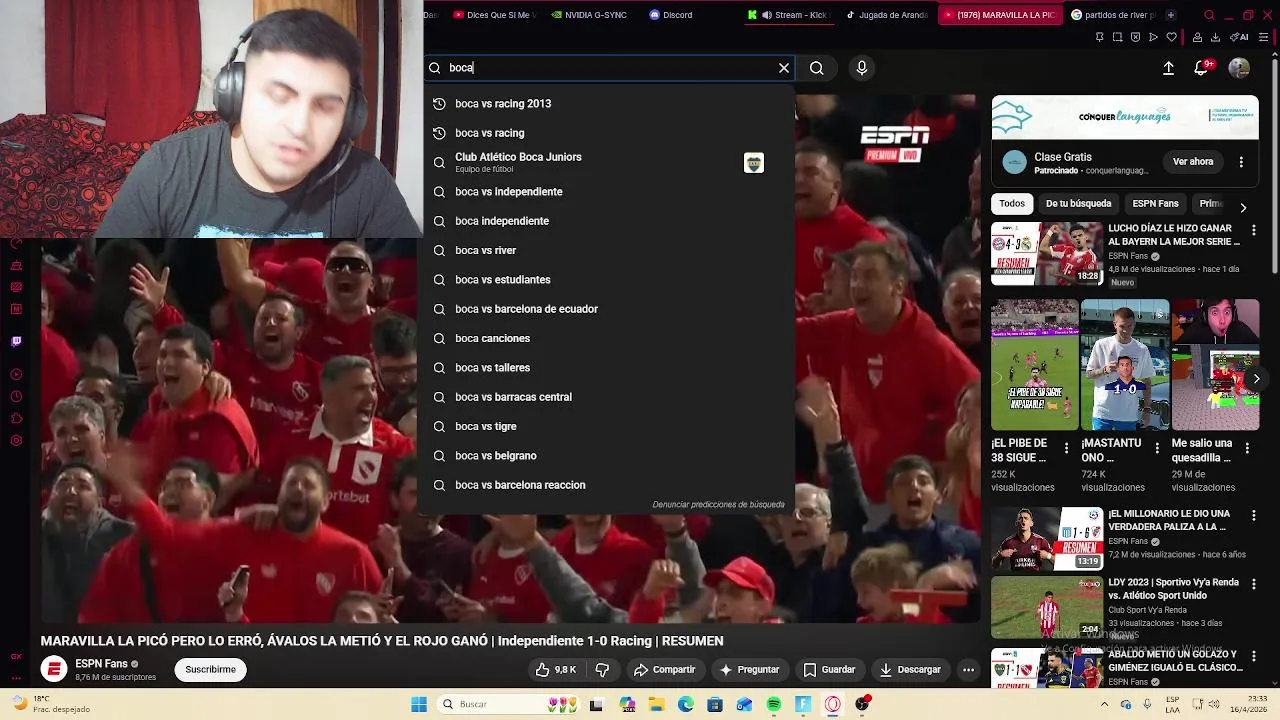The width and height of the screenshot is (1280, 720).
Task: Select the 'Todos' filter chip
Action: 1012,204
